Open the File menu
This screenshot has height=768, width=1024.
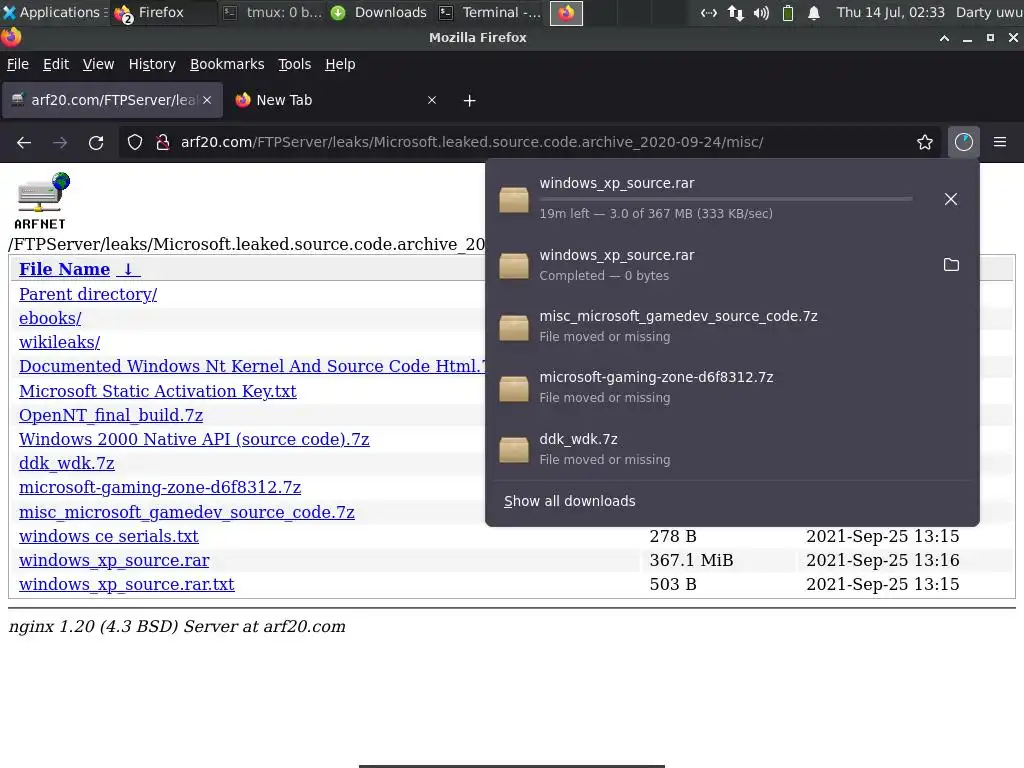(18, 64)
